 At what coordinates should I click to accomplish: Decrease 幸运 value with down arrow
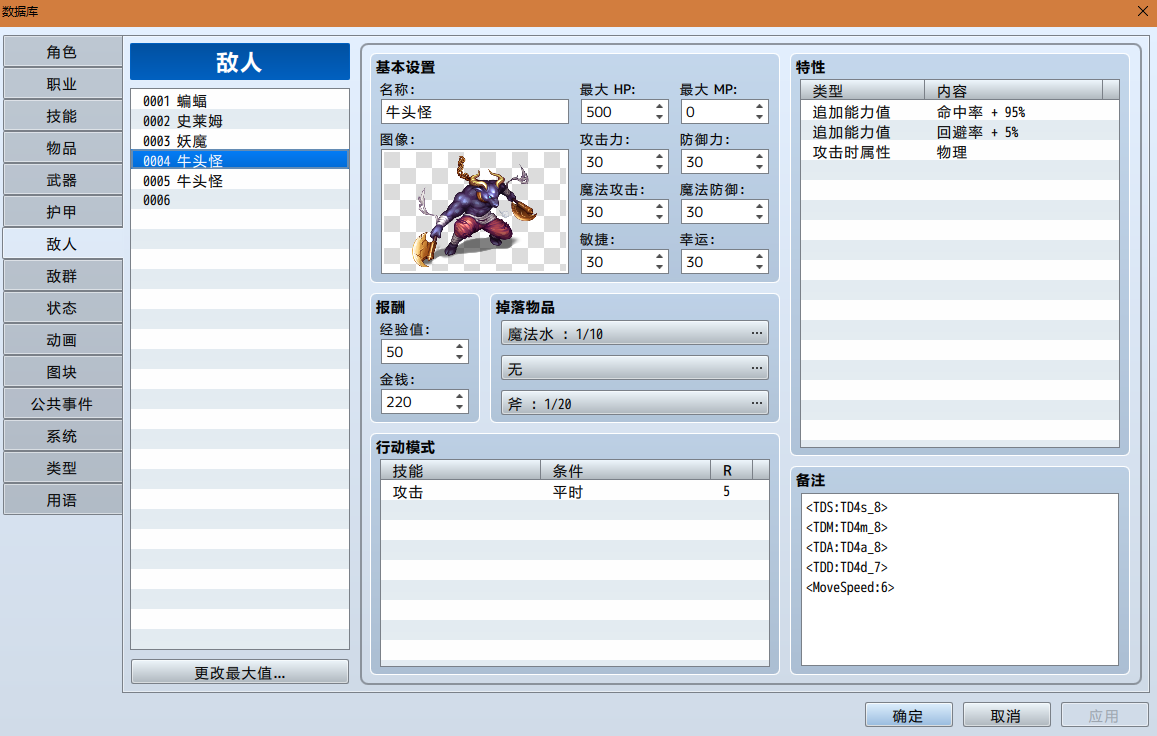[759, 267]
